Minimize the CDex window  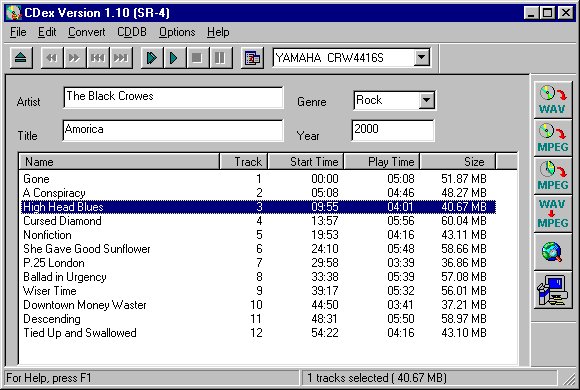[x=532, y=13]
